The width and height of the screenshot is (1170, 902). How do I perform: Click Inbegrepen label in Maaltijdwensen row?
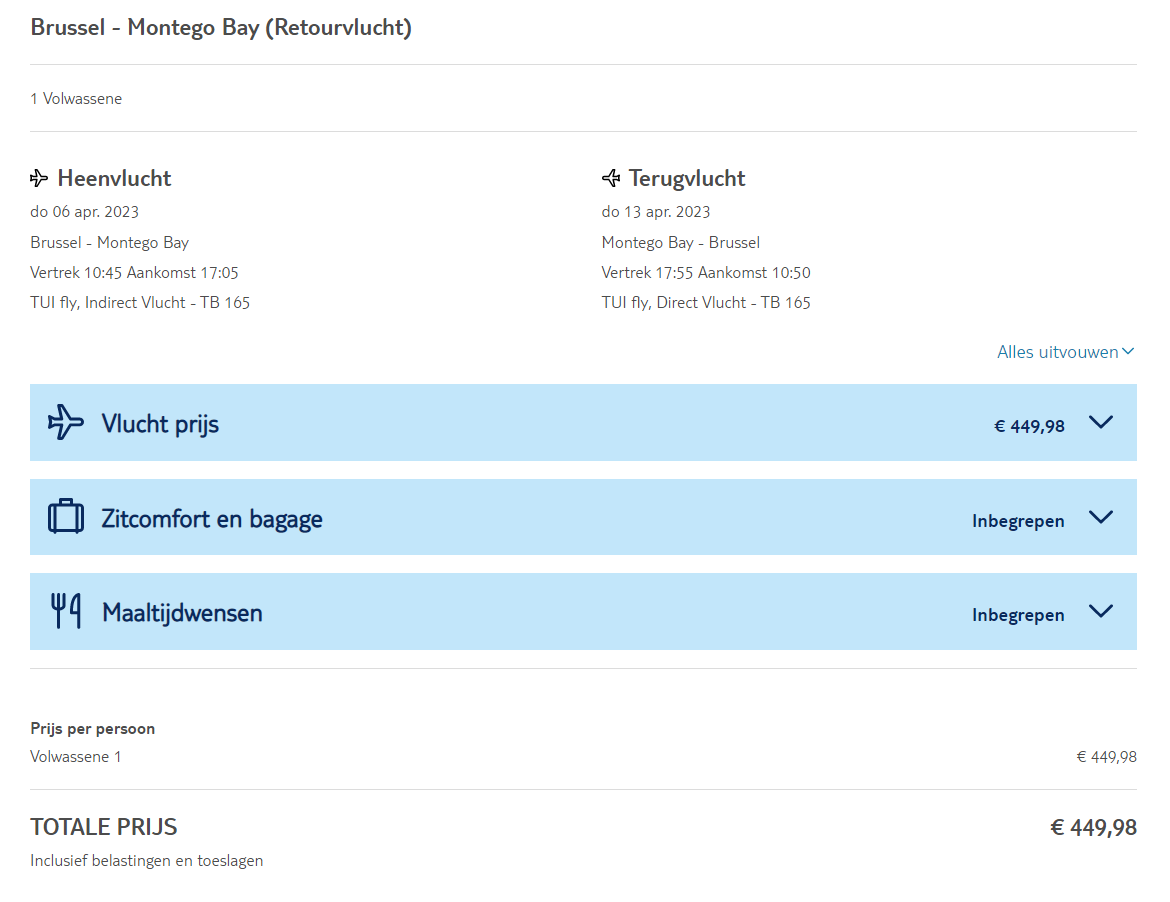tap(1018, 615)
